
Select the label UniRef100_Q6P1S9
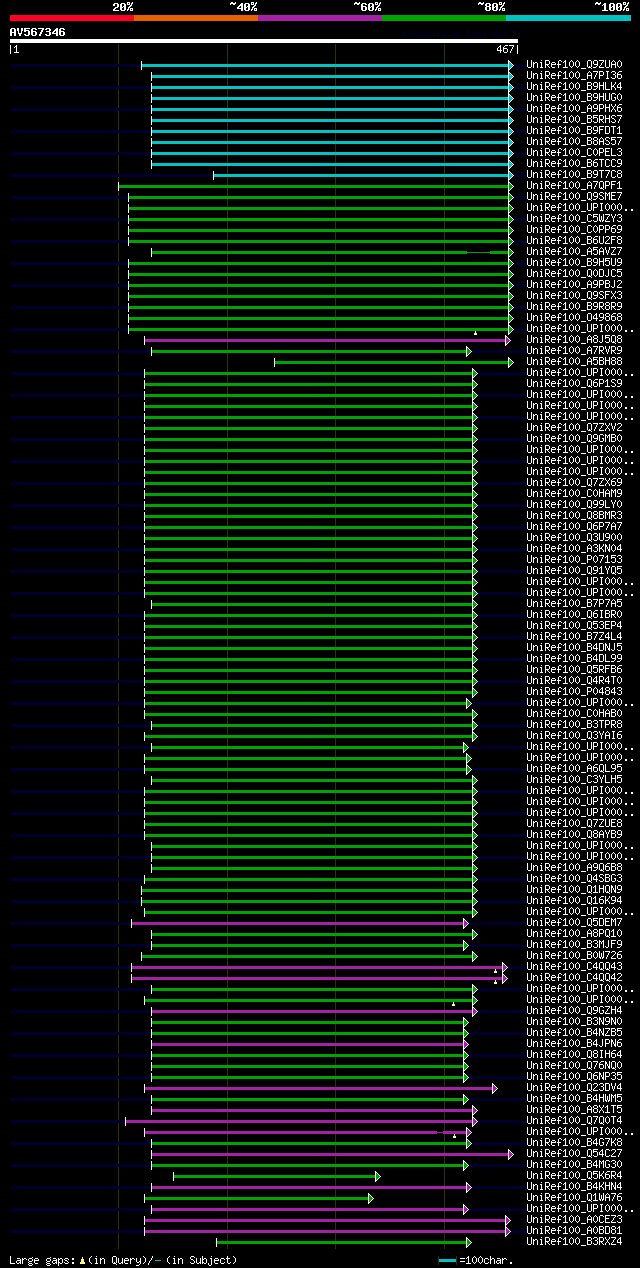pos(574,384)
